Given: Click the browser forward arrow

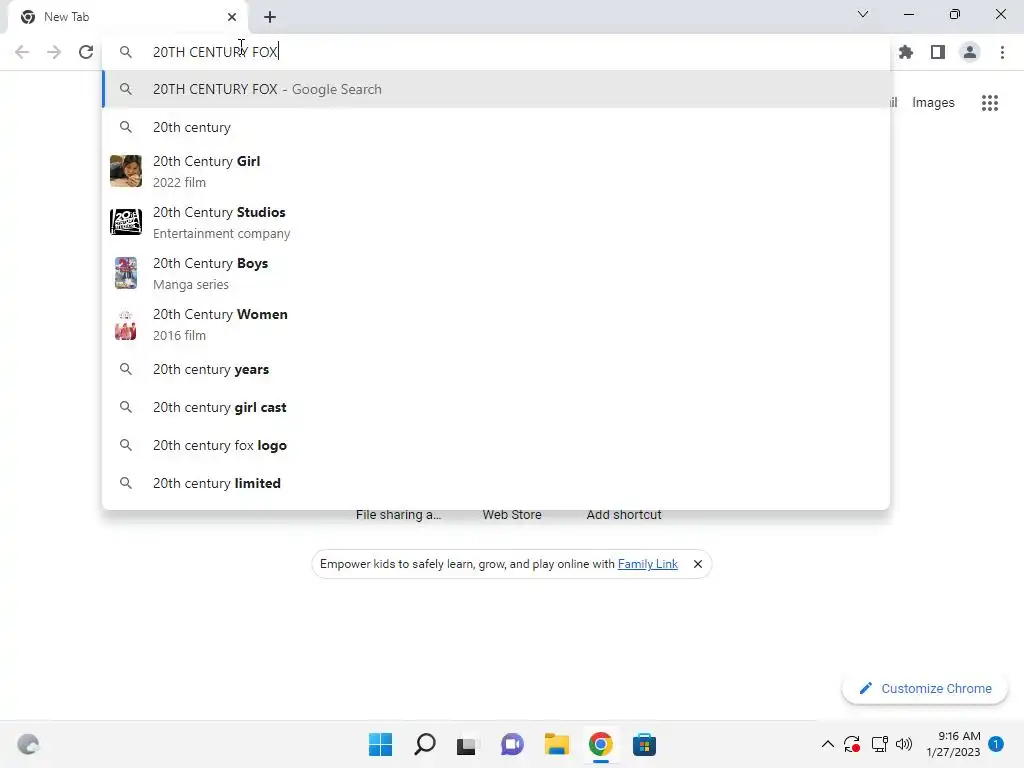Looking at the screenshot, I should [54, 52].
